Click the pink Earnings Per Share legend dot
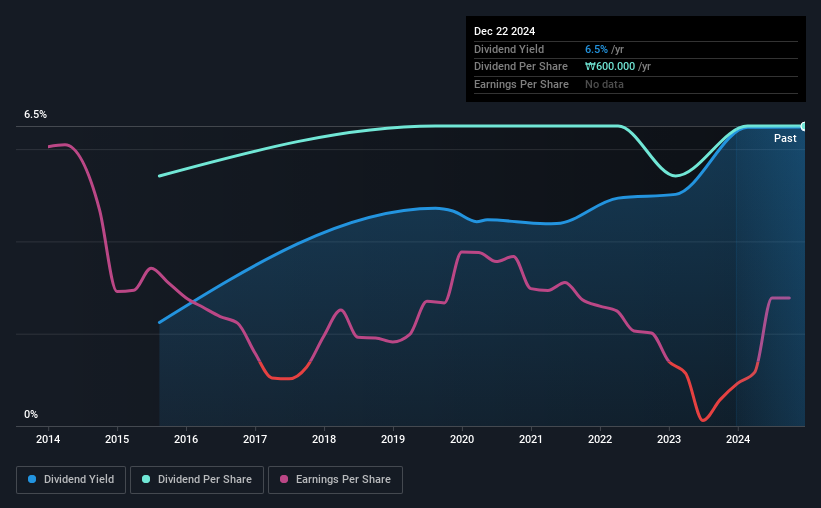This screenshot has width=821, height=508. [284, 479]
